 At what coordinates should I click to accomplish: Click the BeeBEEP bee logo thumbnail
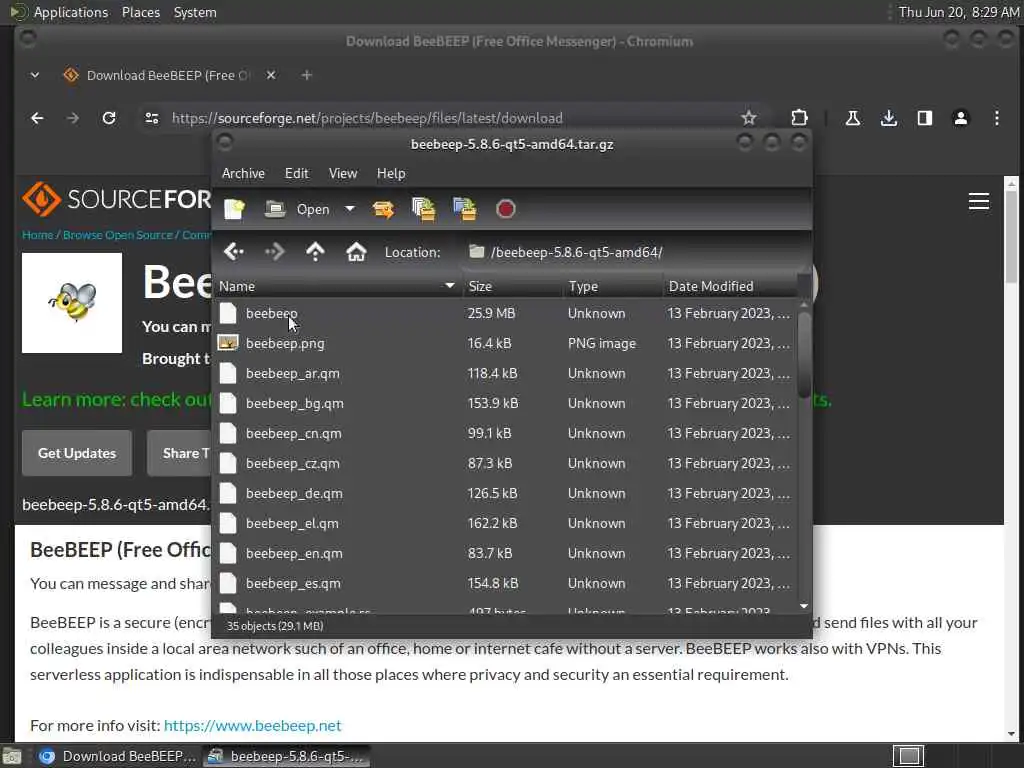click(72, 303)
